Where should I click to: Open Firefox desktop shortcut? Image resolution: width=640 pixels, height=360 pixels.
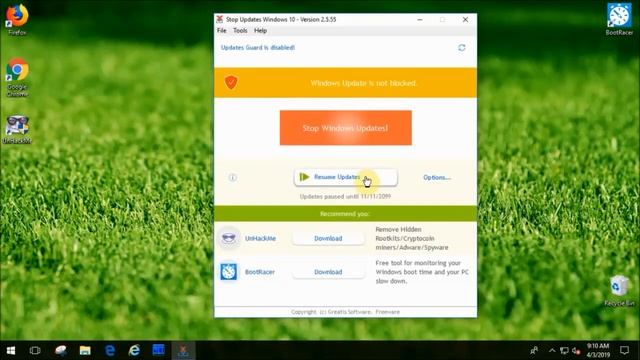(x=17, y=19)
